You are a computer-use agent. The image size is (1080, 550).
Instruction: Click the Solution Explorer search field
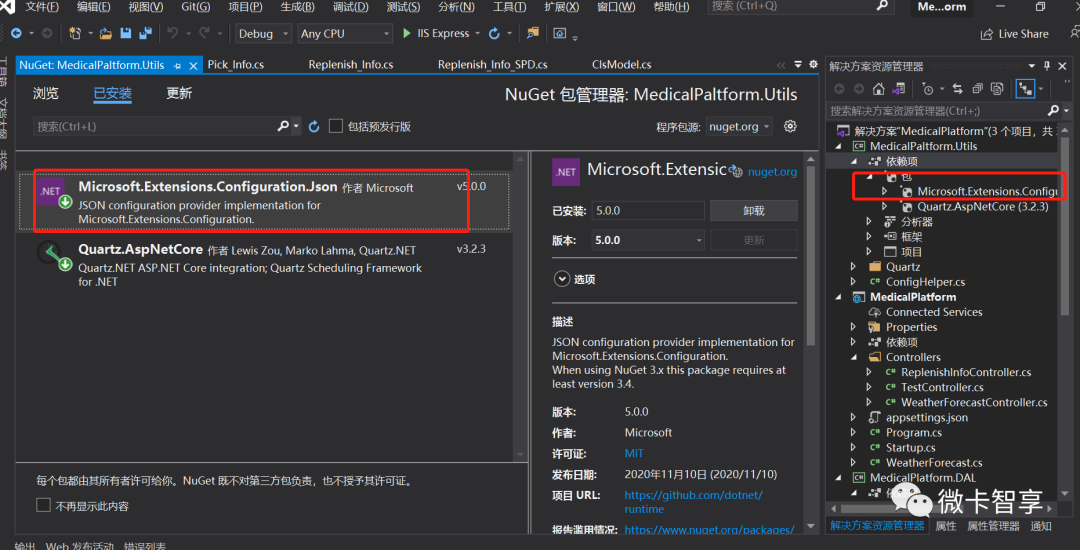[x=936, y=111]
